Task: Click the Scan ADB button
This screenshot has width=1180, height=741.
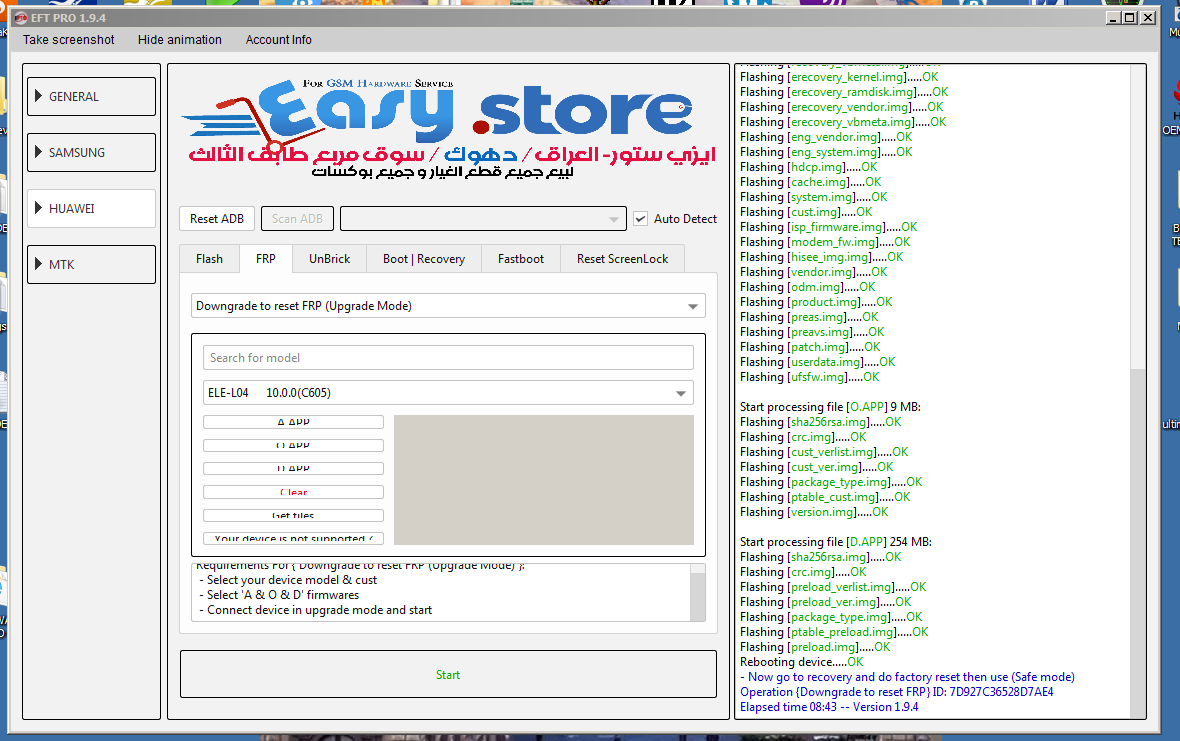Action: 297,219
